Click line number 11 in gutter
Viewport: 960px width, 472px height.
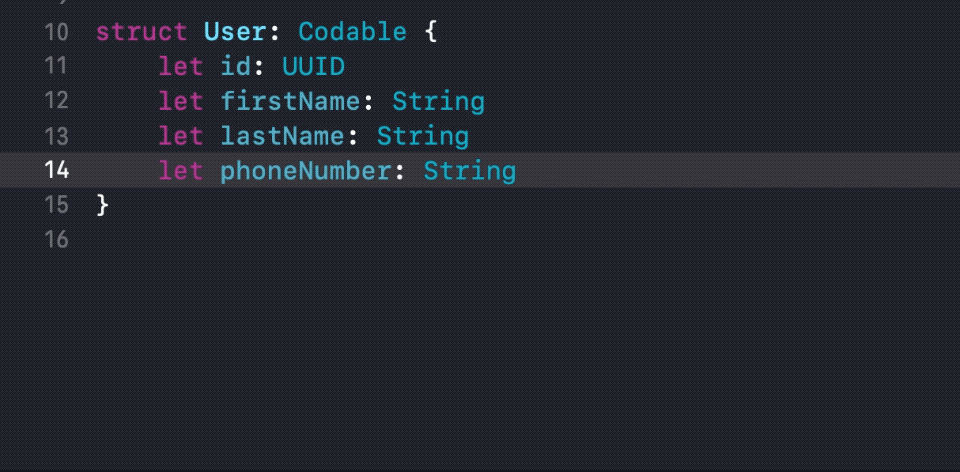coord(56,67)
